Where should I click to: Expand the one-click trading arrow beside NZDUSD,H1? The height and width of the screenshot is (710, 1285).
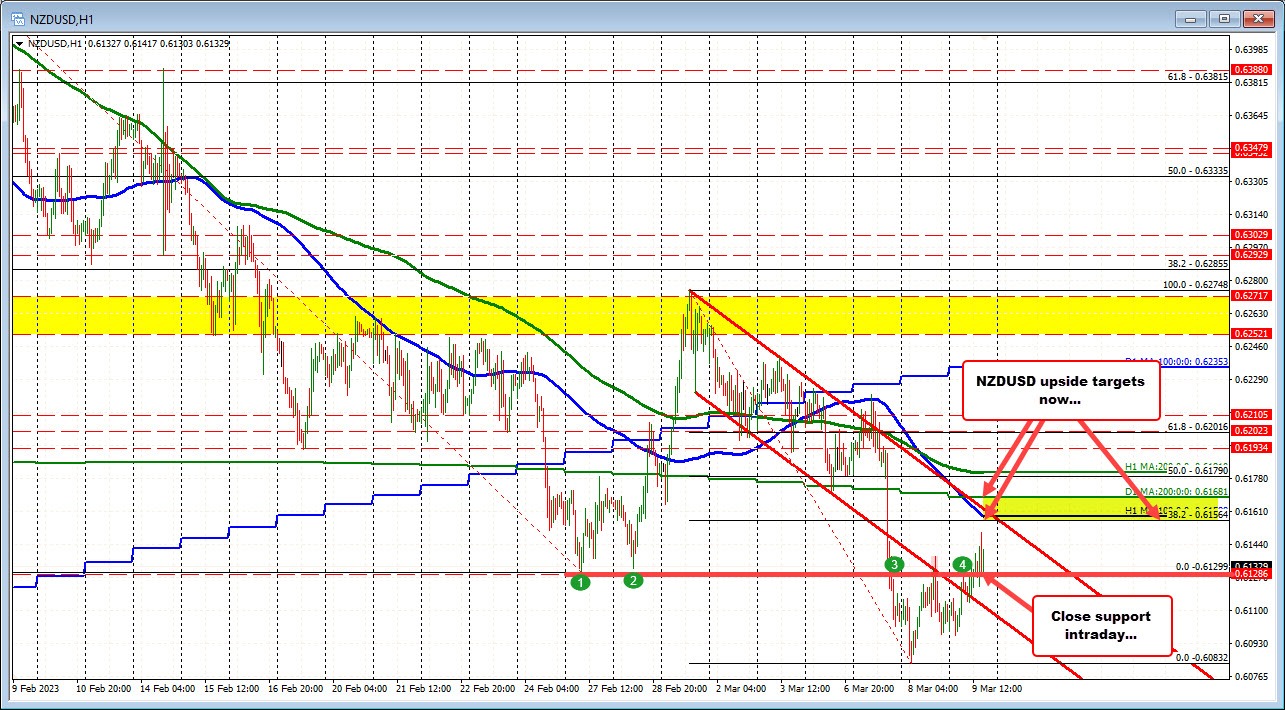point(20,43)
